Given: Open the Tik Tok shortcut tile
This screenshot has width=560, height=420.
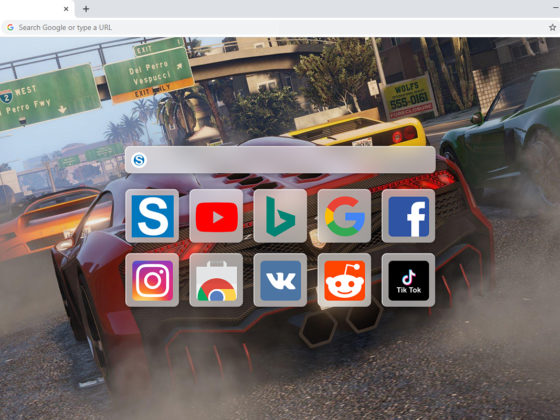Looking at the screenshot, I should tap(408, 280).
